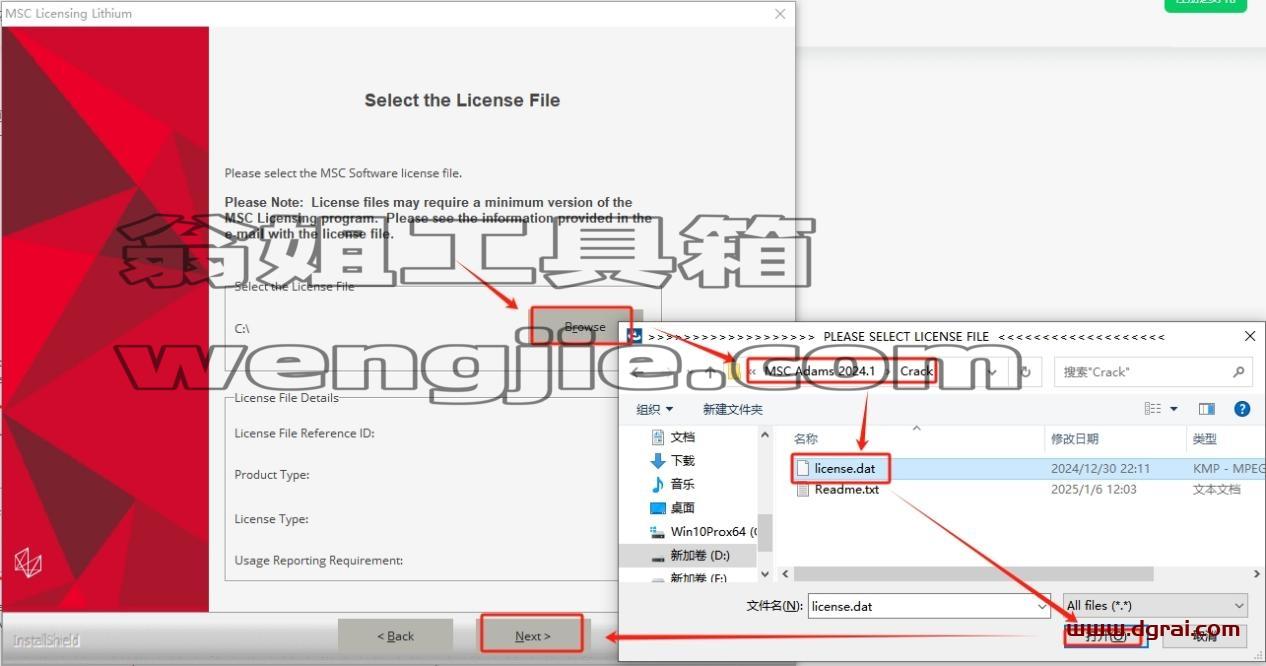Click the < Back button
Screen dimensions: 1266x666
click(x=395, y=636)
